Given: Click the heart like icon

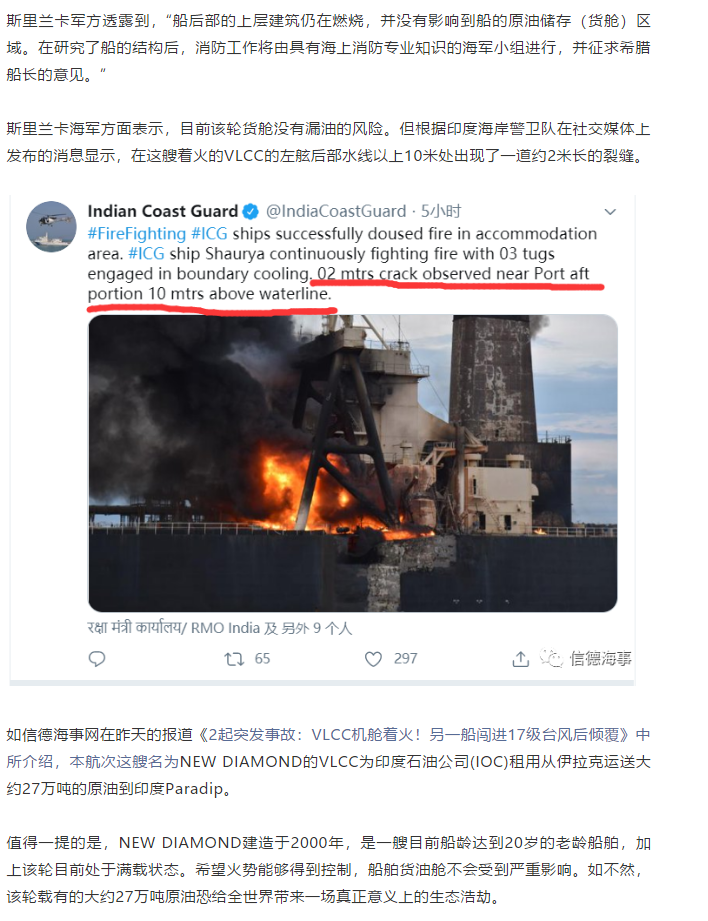Looking at the screenshot, I should click(373, 659).
